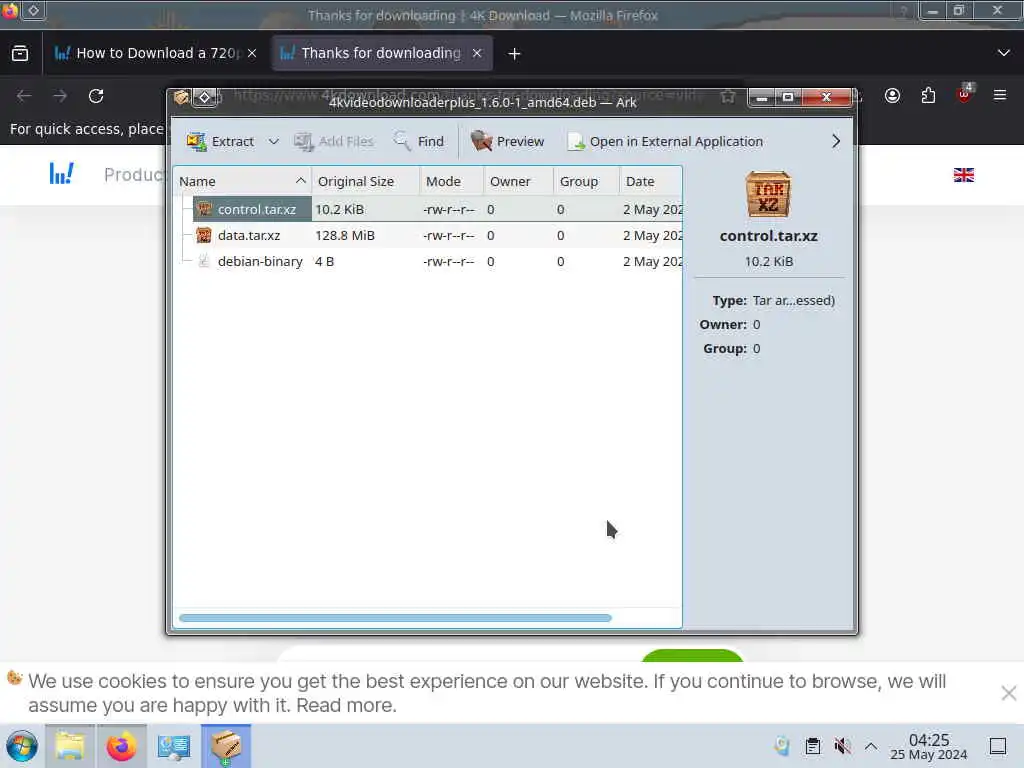Image resolution: width=1024 pixels, height=768 pixels.
Task: Open the Firefox list all tabs dropdown
Action: click(x=1004, y=53)
